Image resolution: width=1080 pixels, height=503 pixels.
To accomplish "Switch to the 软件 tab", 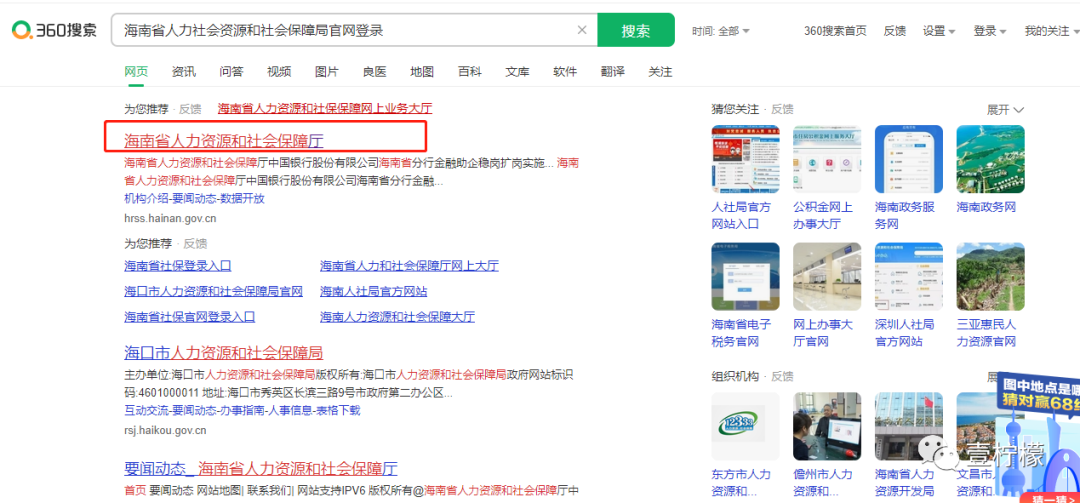I will click(x=565, y=72).
